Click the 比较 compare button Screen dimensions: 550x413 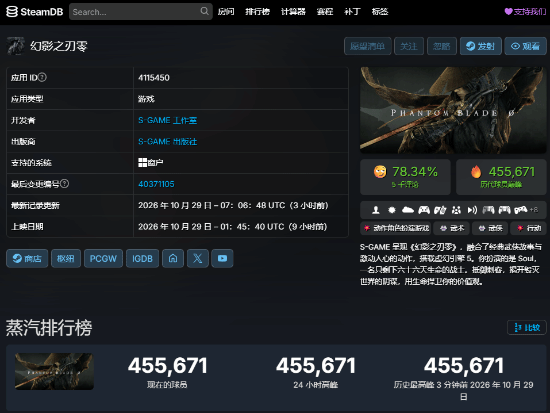527,327
